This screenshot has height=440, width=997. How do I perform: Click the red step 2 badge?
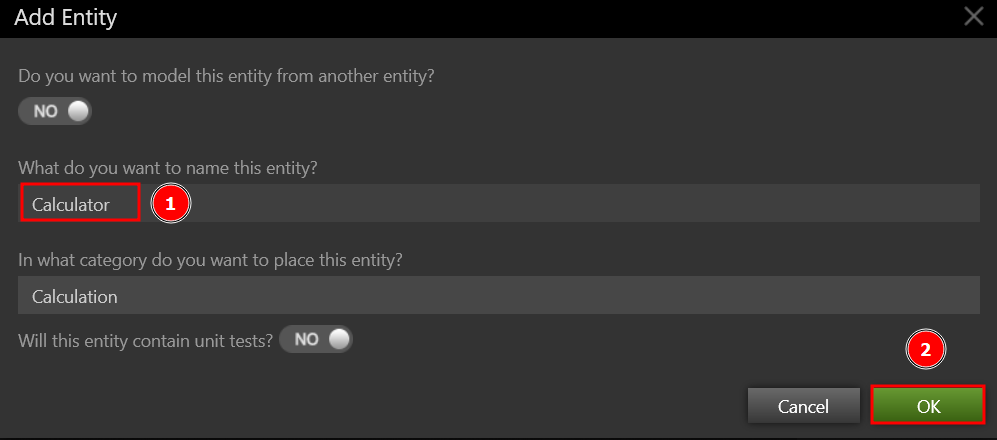click(925, 349)
